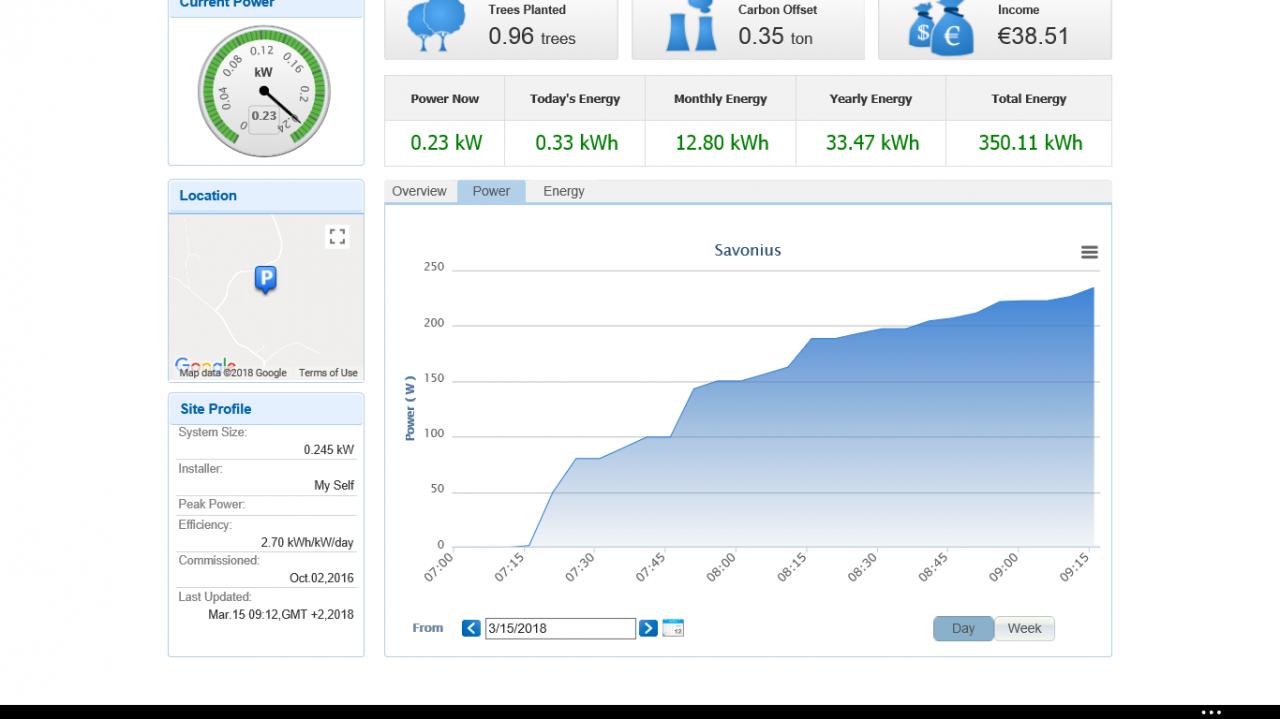
Task: Click the Power Now value 0.23 kW
Action: pyautogui.click(x=446, y=143)
